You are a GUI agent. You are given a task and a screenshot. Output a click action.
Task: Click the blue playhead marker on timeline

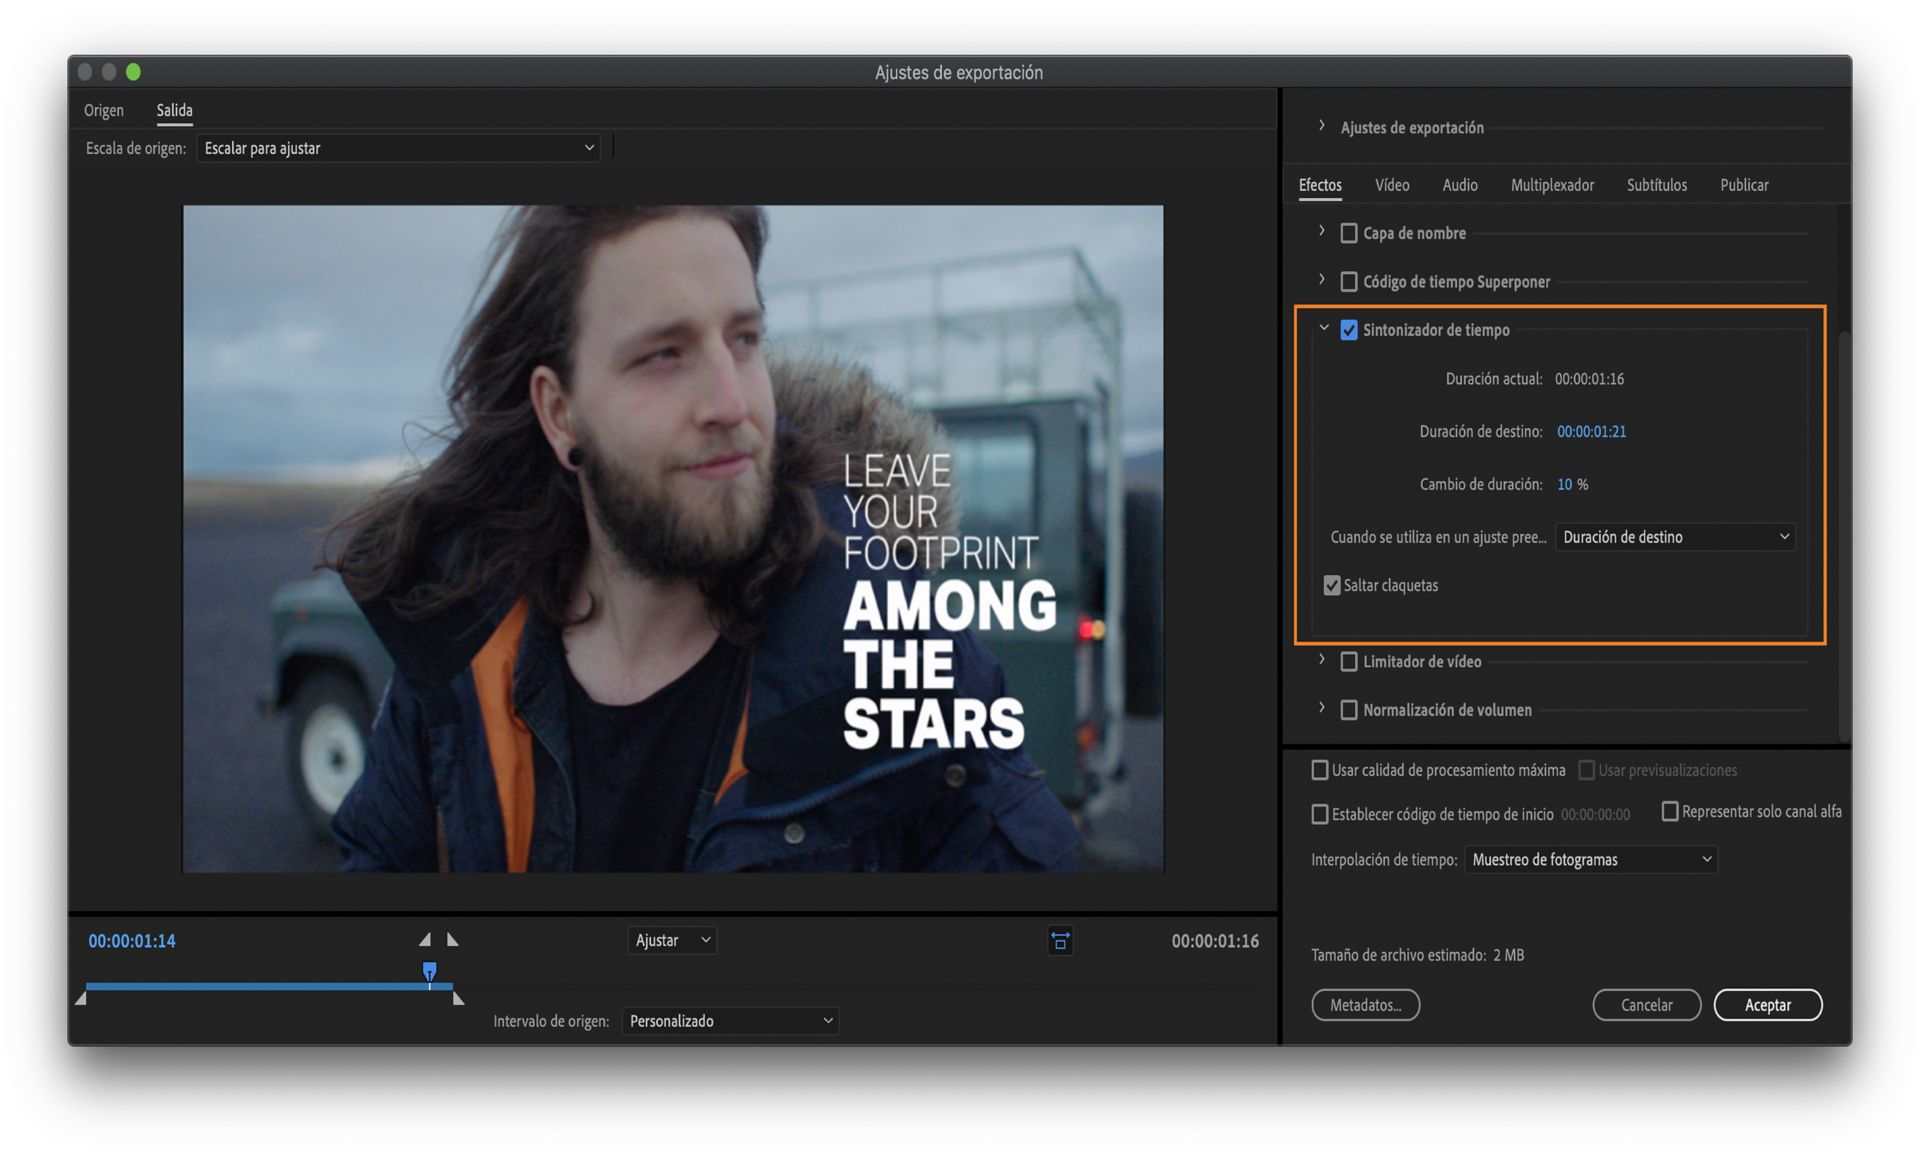coord(429,971)
